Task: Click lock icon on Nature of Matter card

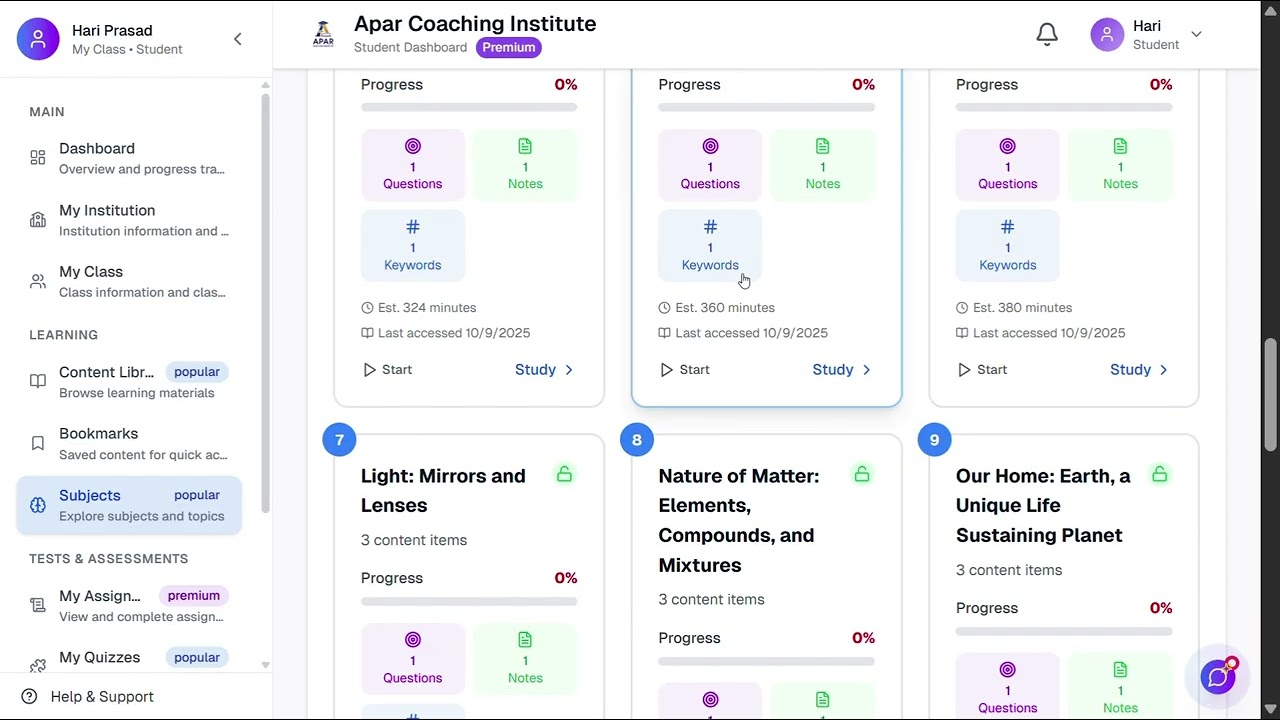Action: tap(862, 474)
